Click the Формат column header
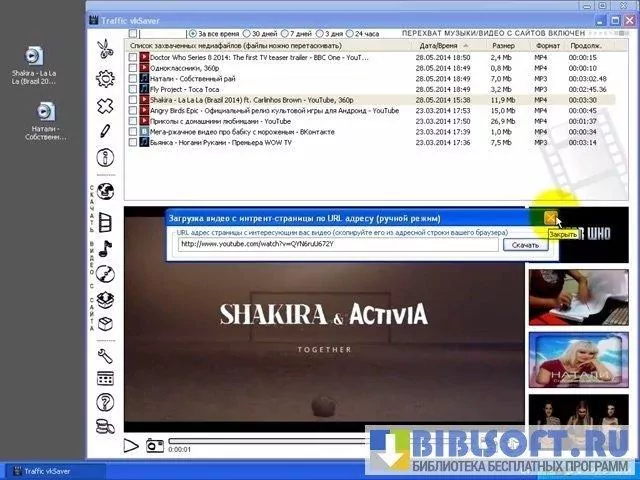The height and width of the screenshot is (480, 640). pyautogui.click(x=547, y=45)
